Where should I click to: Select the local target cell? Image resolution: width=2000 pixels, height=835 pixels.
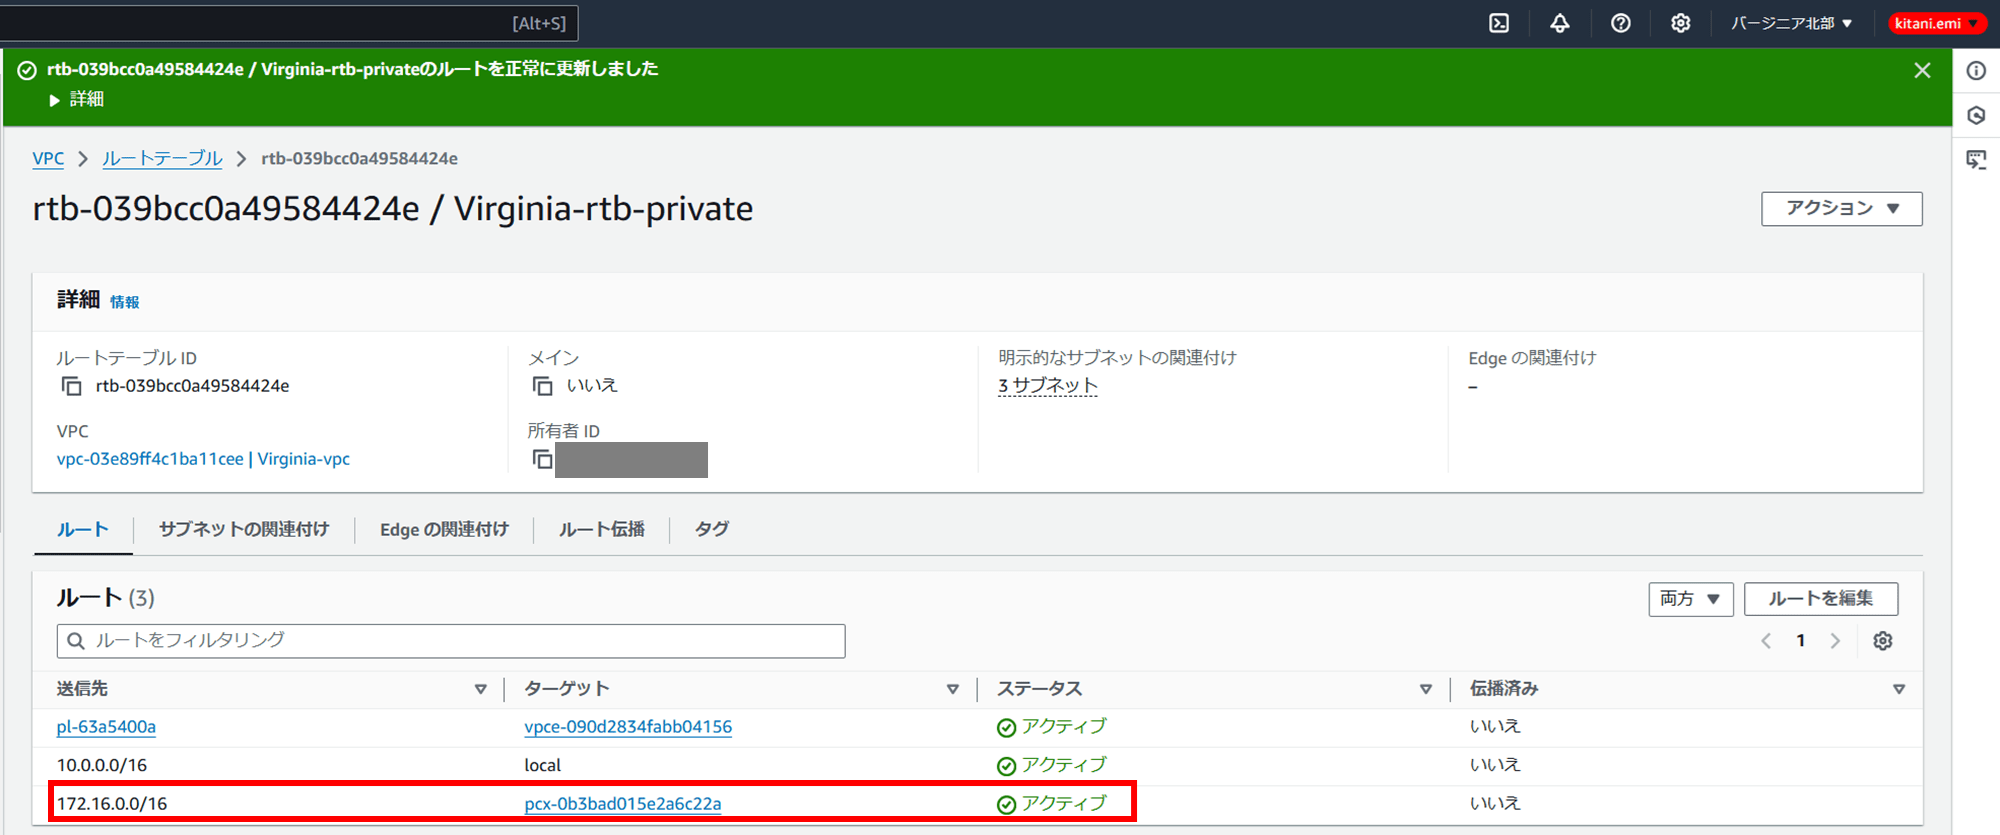pyautogui.click(x=543, y=766)
